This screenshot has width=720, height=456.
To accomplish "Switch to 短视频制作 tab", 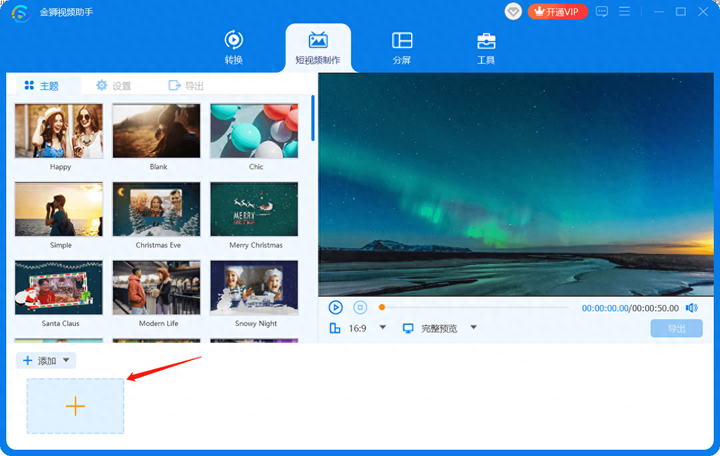I will [318, 48].
